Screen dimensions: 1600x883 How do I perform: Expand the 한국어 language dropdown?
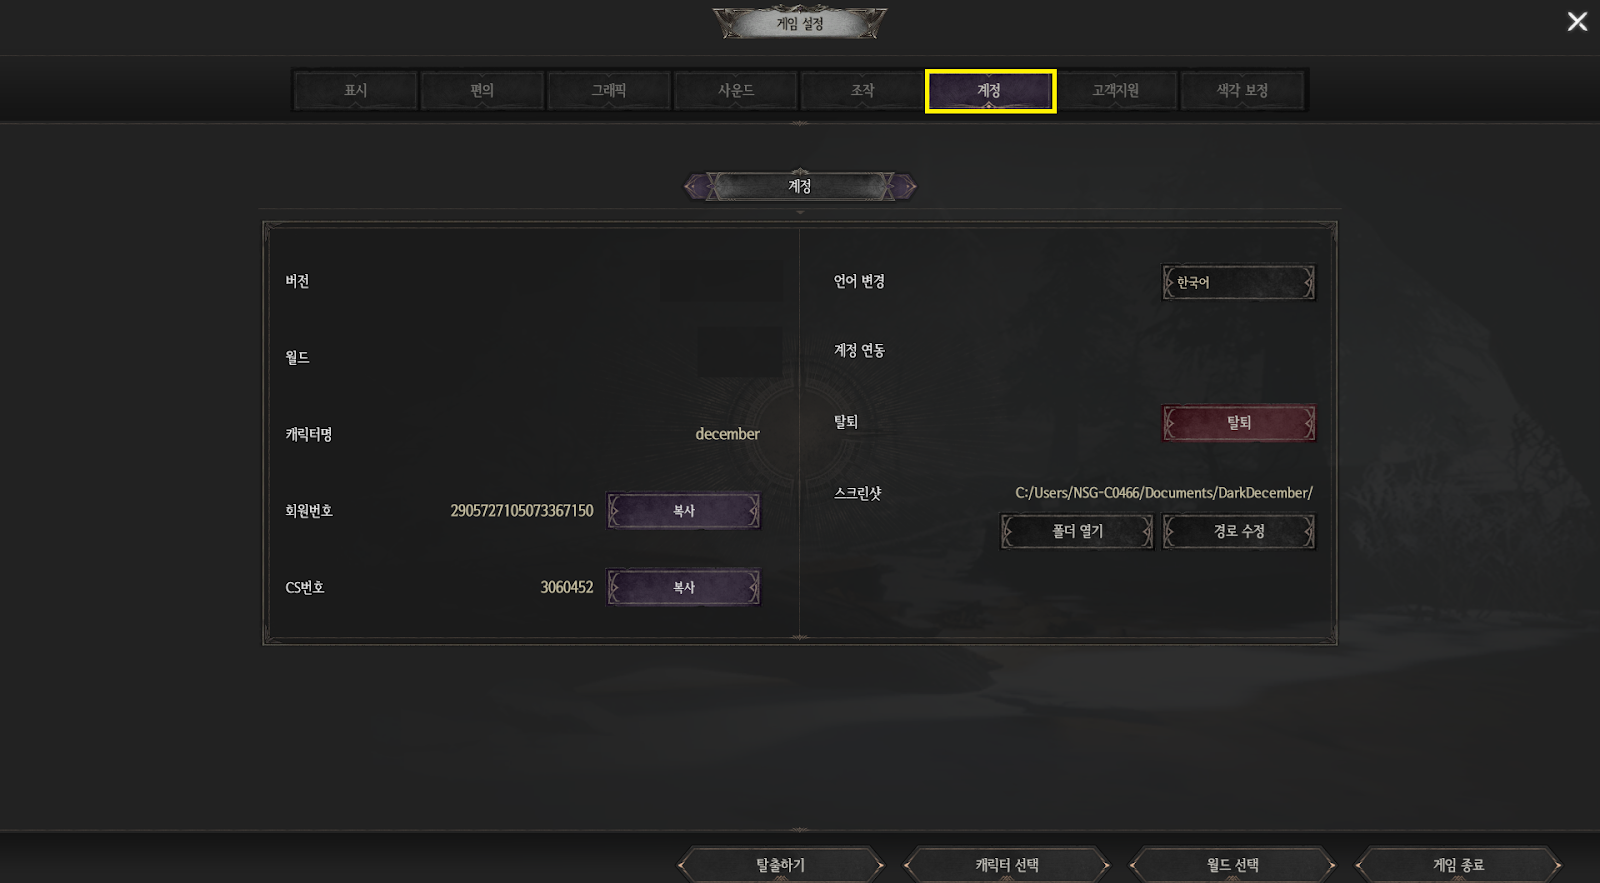click(1238, 282)
